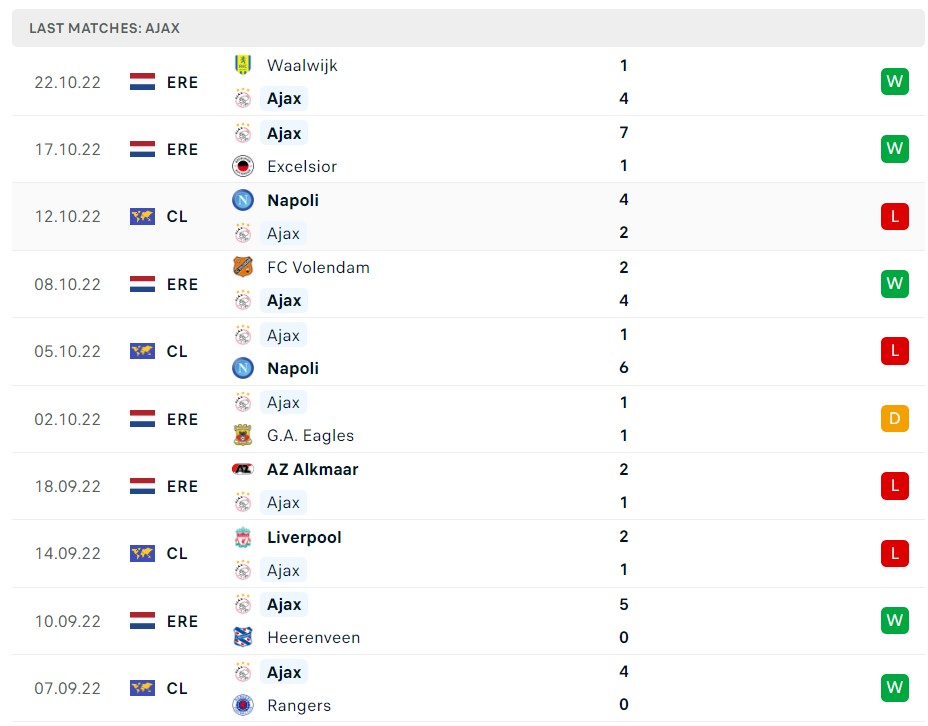Screen dimensions: 928x726
Task: Select the AZ Alkmaar logo
Action: [242, 469]
